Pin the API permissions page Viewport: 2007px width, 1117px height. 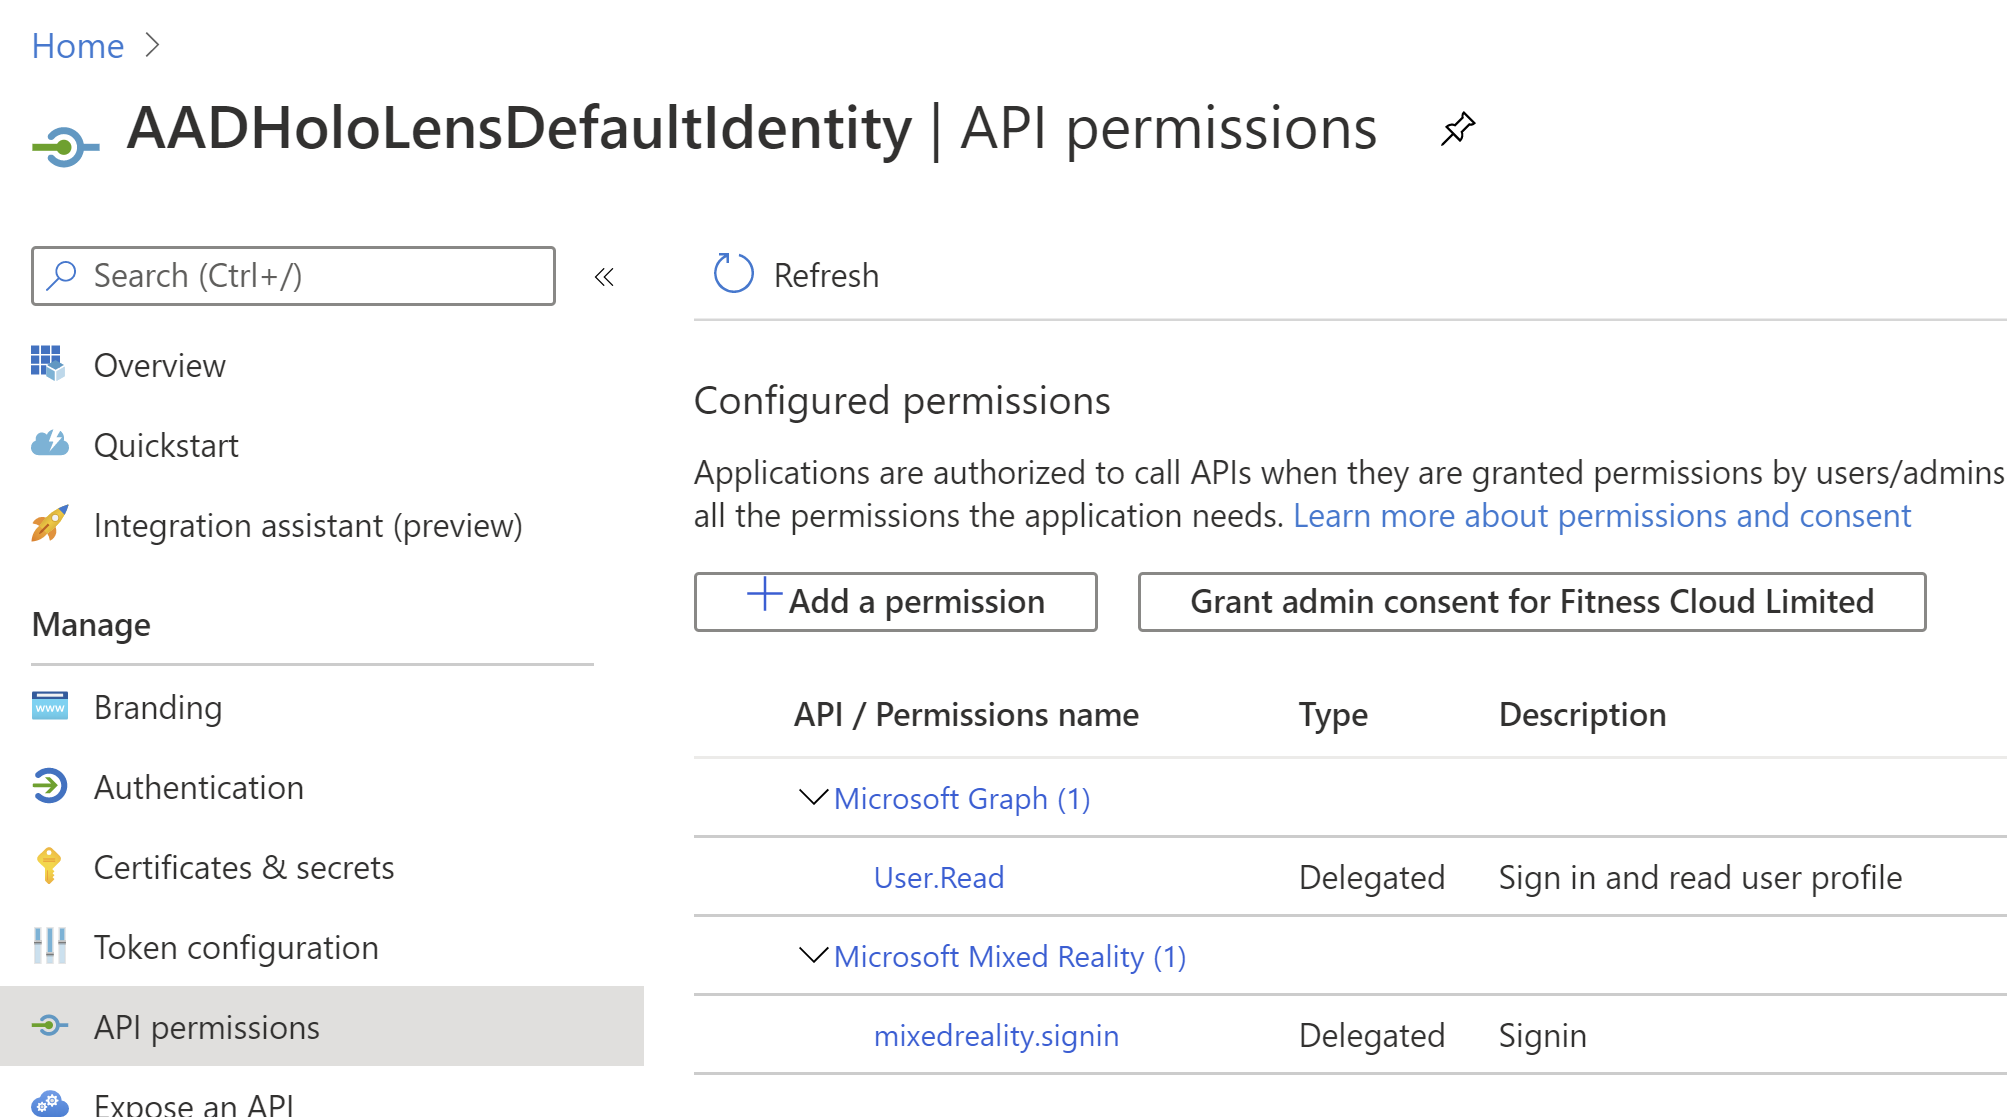[x=1458, y=129]
